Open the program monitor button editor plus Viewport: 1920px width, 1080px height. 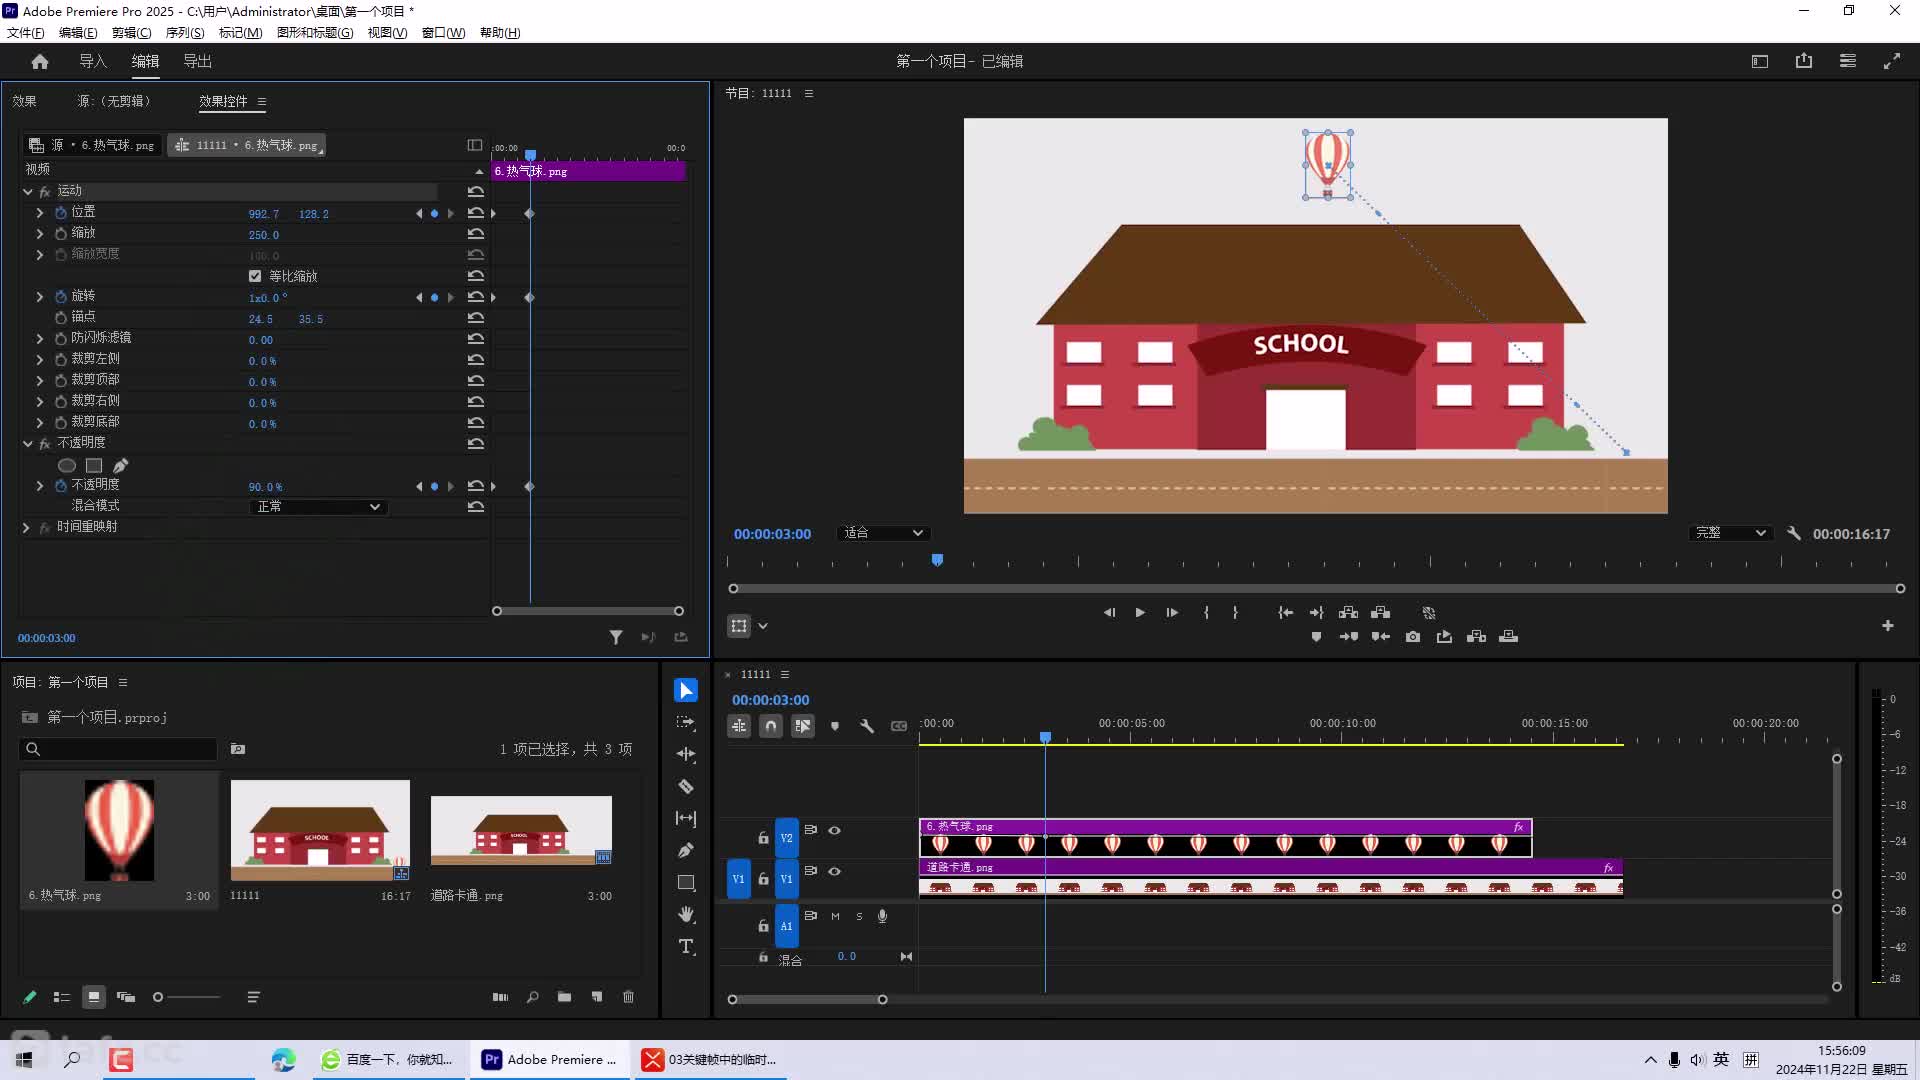point(1888,625)
